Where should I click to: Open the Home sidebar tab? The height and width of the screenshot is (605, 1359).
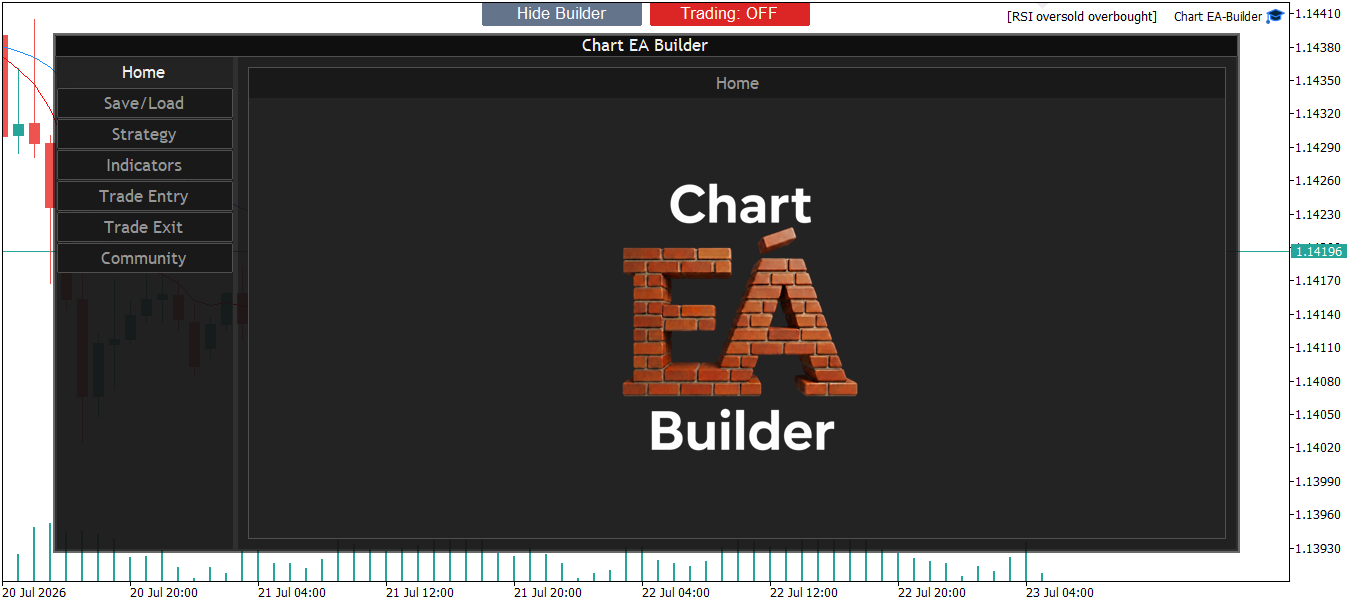(x=144, y=72)
